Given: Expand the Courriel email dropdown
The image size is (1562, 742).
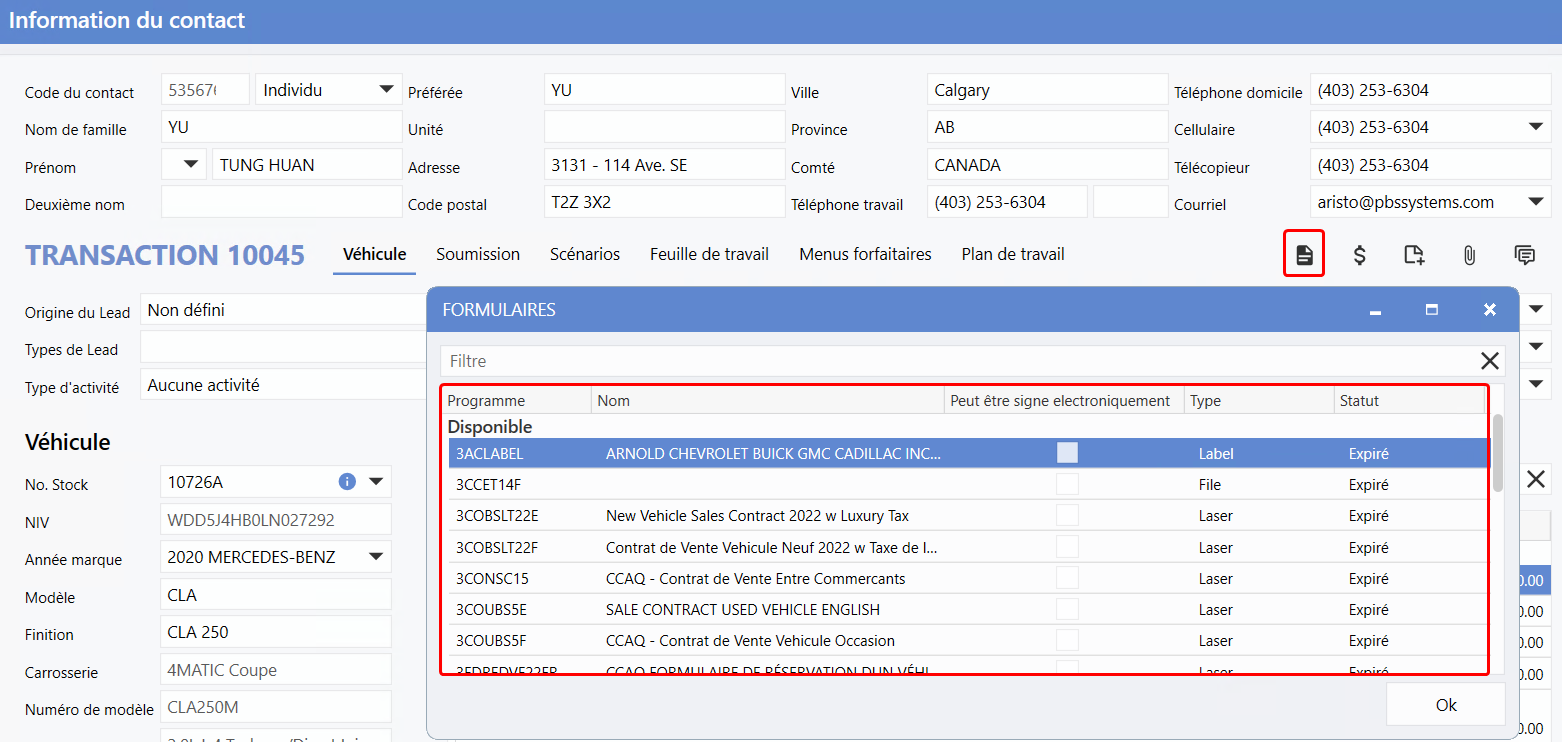Looking at the screenshot, I should [x=1536, y=202].
